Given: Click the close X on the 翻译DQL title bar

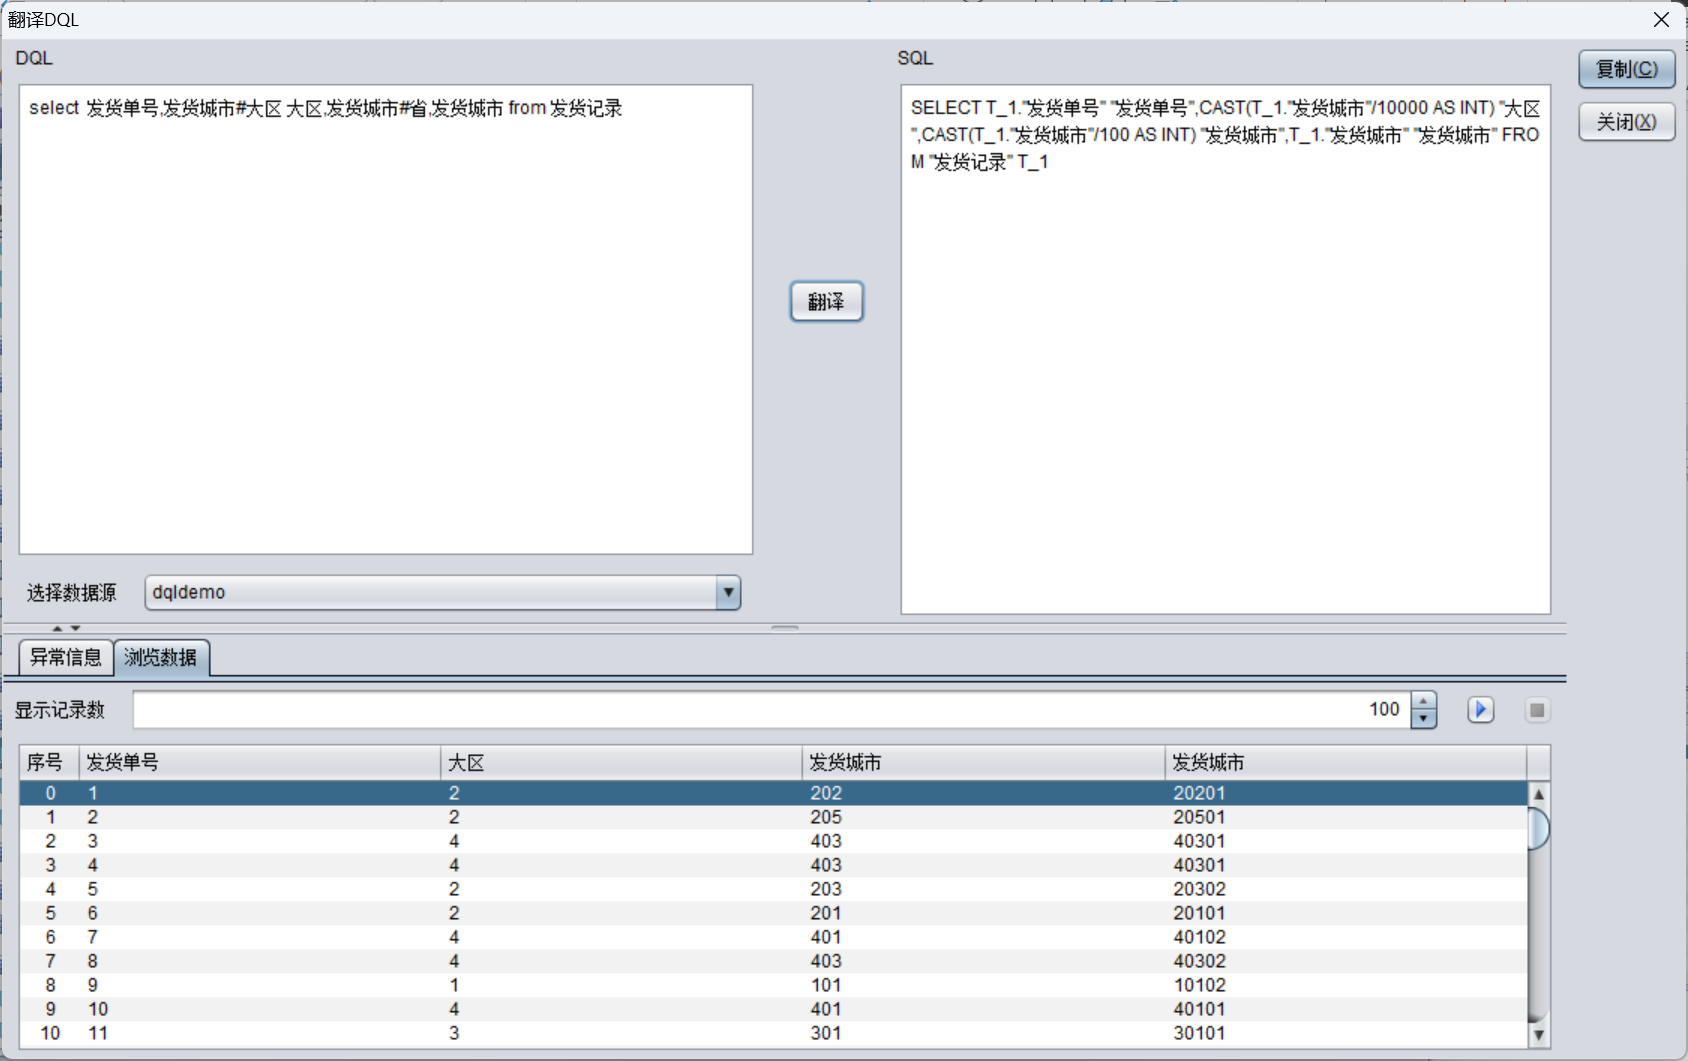Looking at the screenshot, I should click(1661, 19).
